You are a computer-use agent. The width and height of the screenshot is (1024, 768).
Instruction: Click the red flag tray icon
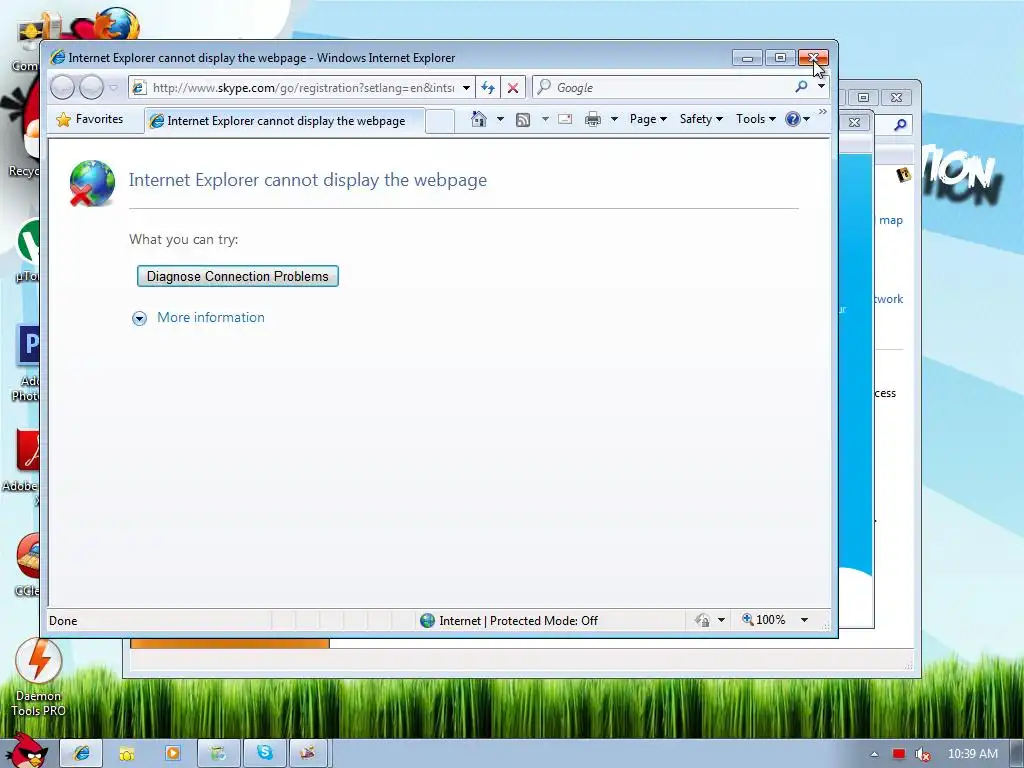pos(899,754)
